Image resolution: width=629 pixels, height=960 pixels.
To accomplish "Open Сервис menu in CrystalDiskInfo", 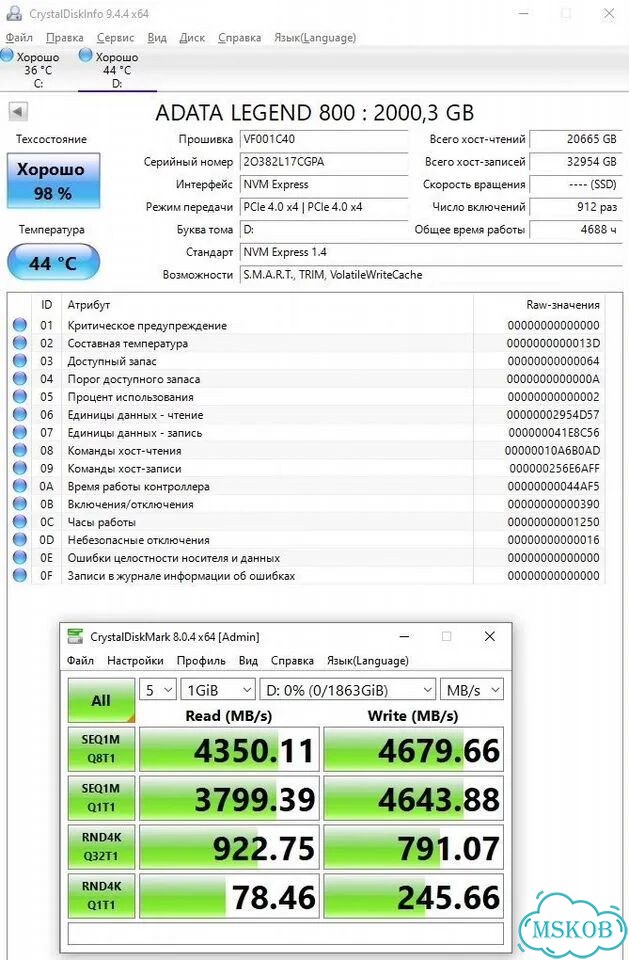I will [115, 37].
